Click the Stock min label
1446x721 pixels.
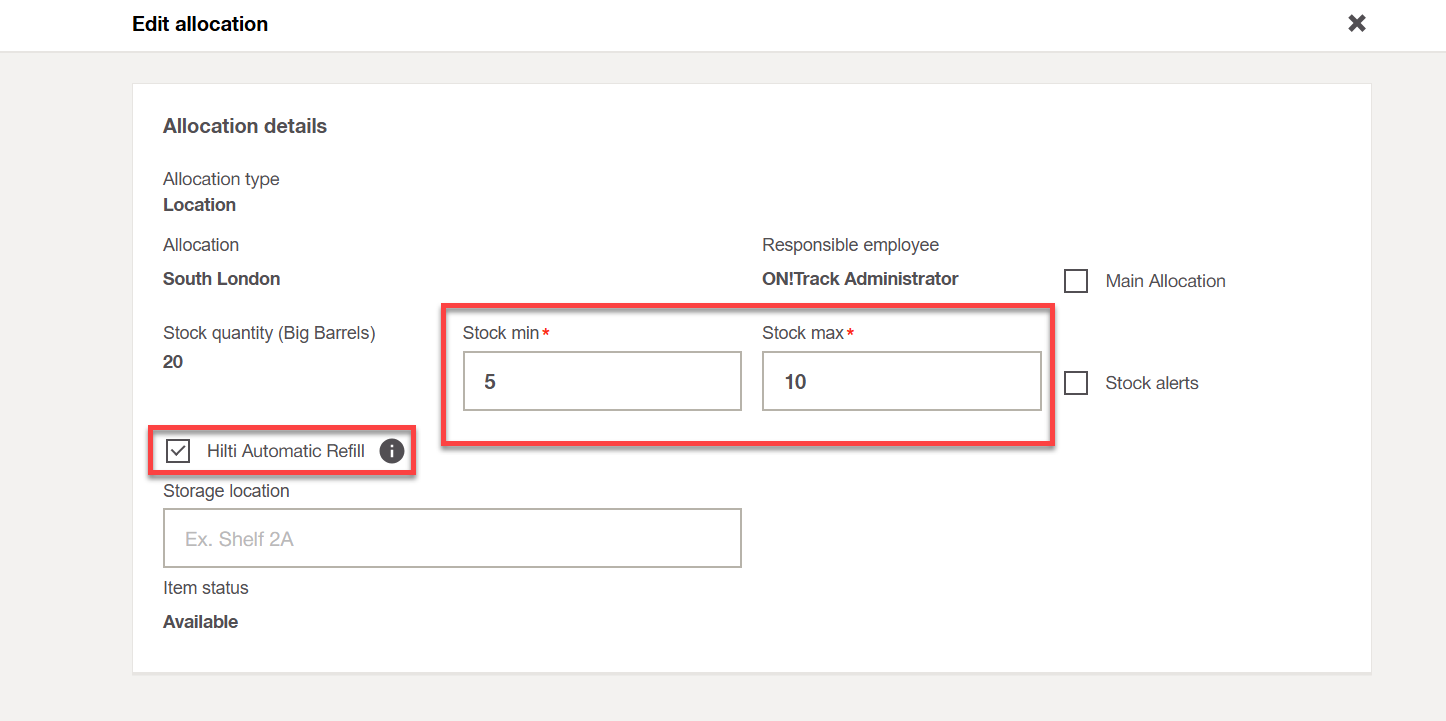click(x=501, y=333)
